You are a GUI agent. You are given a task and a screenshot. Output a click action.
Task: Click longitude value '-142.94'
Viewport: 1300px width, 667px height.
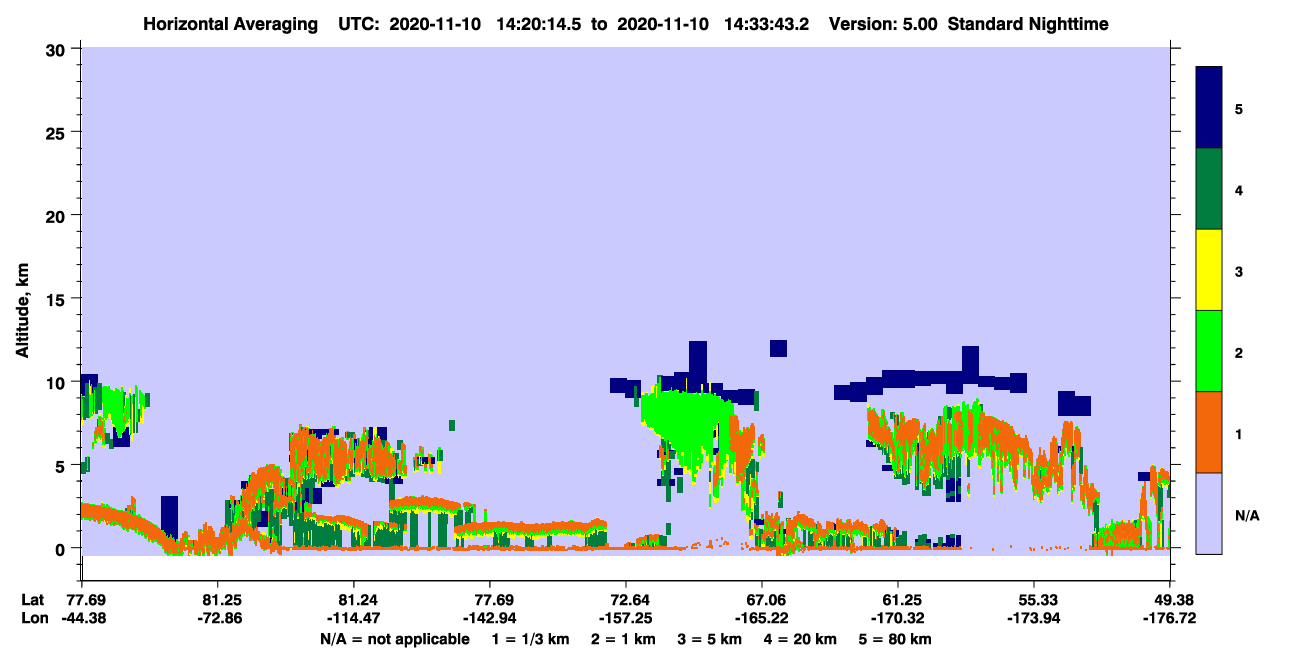[x=490, y=617]
